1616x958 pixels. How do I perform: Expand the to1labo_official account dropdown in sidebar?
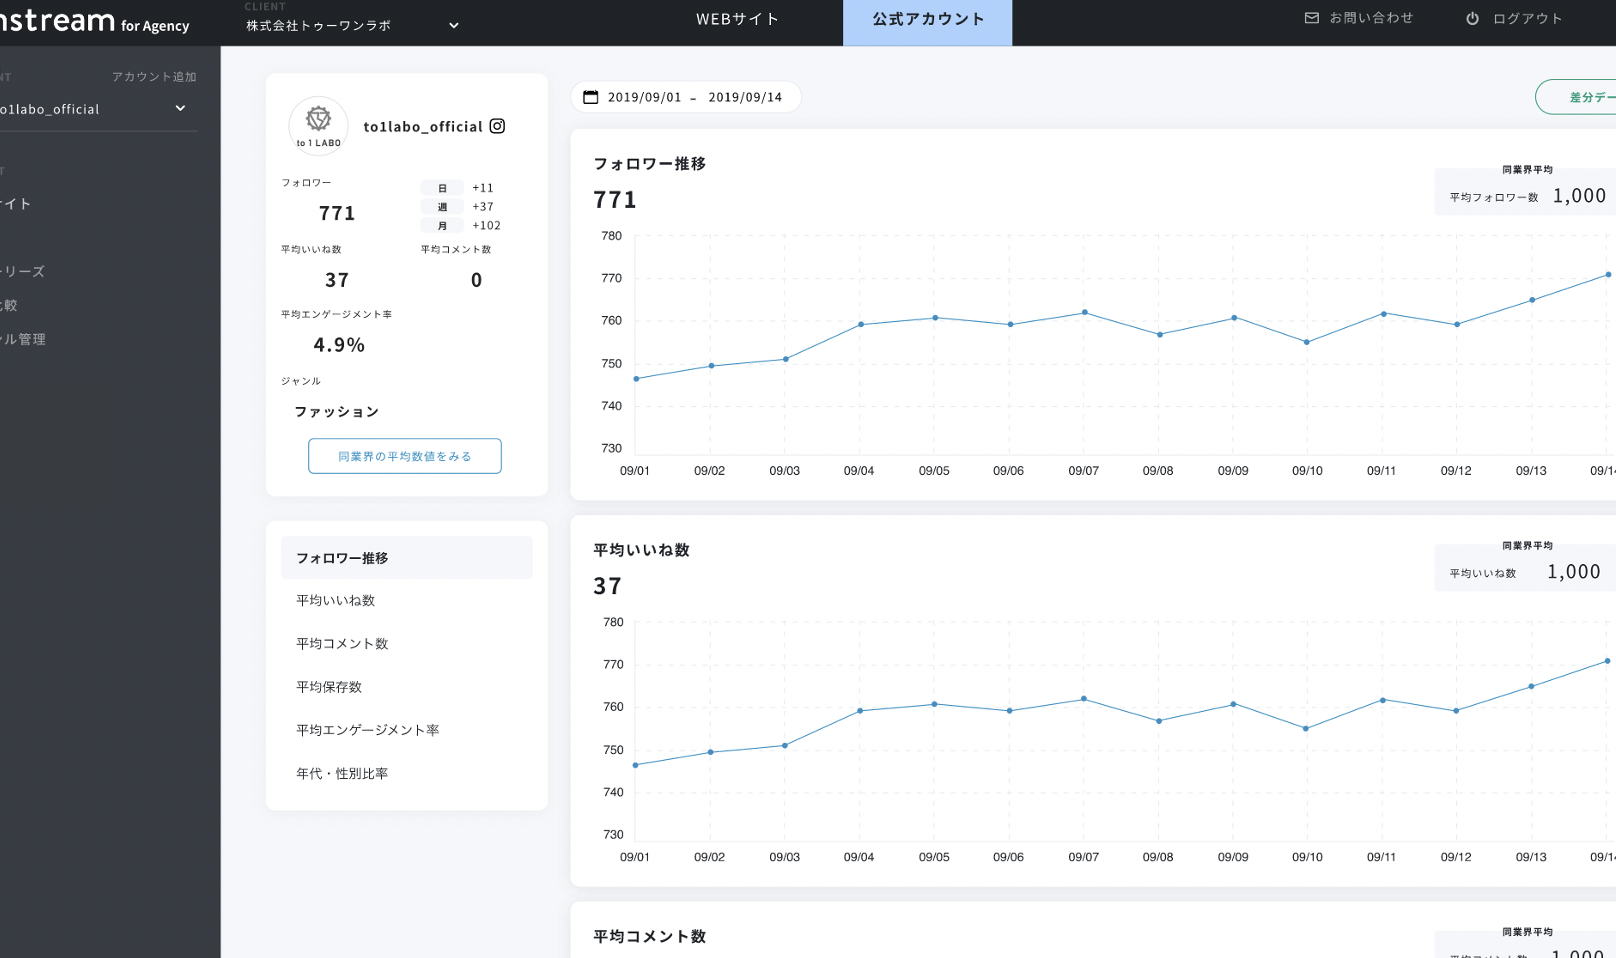pos(180,108)
